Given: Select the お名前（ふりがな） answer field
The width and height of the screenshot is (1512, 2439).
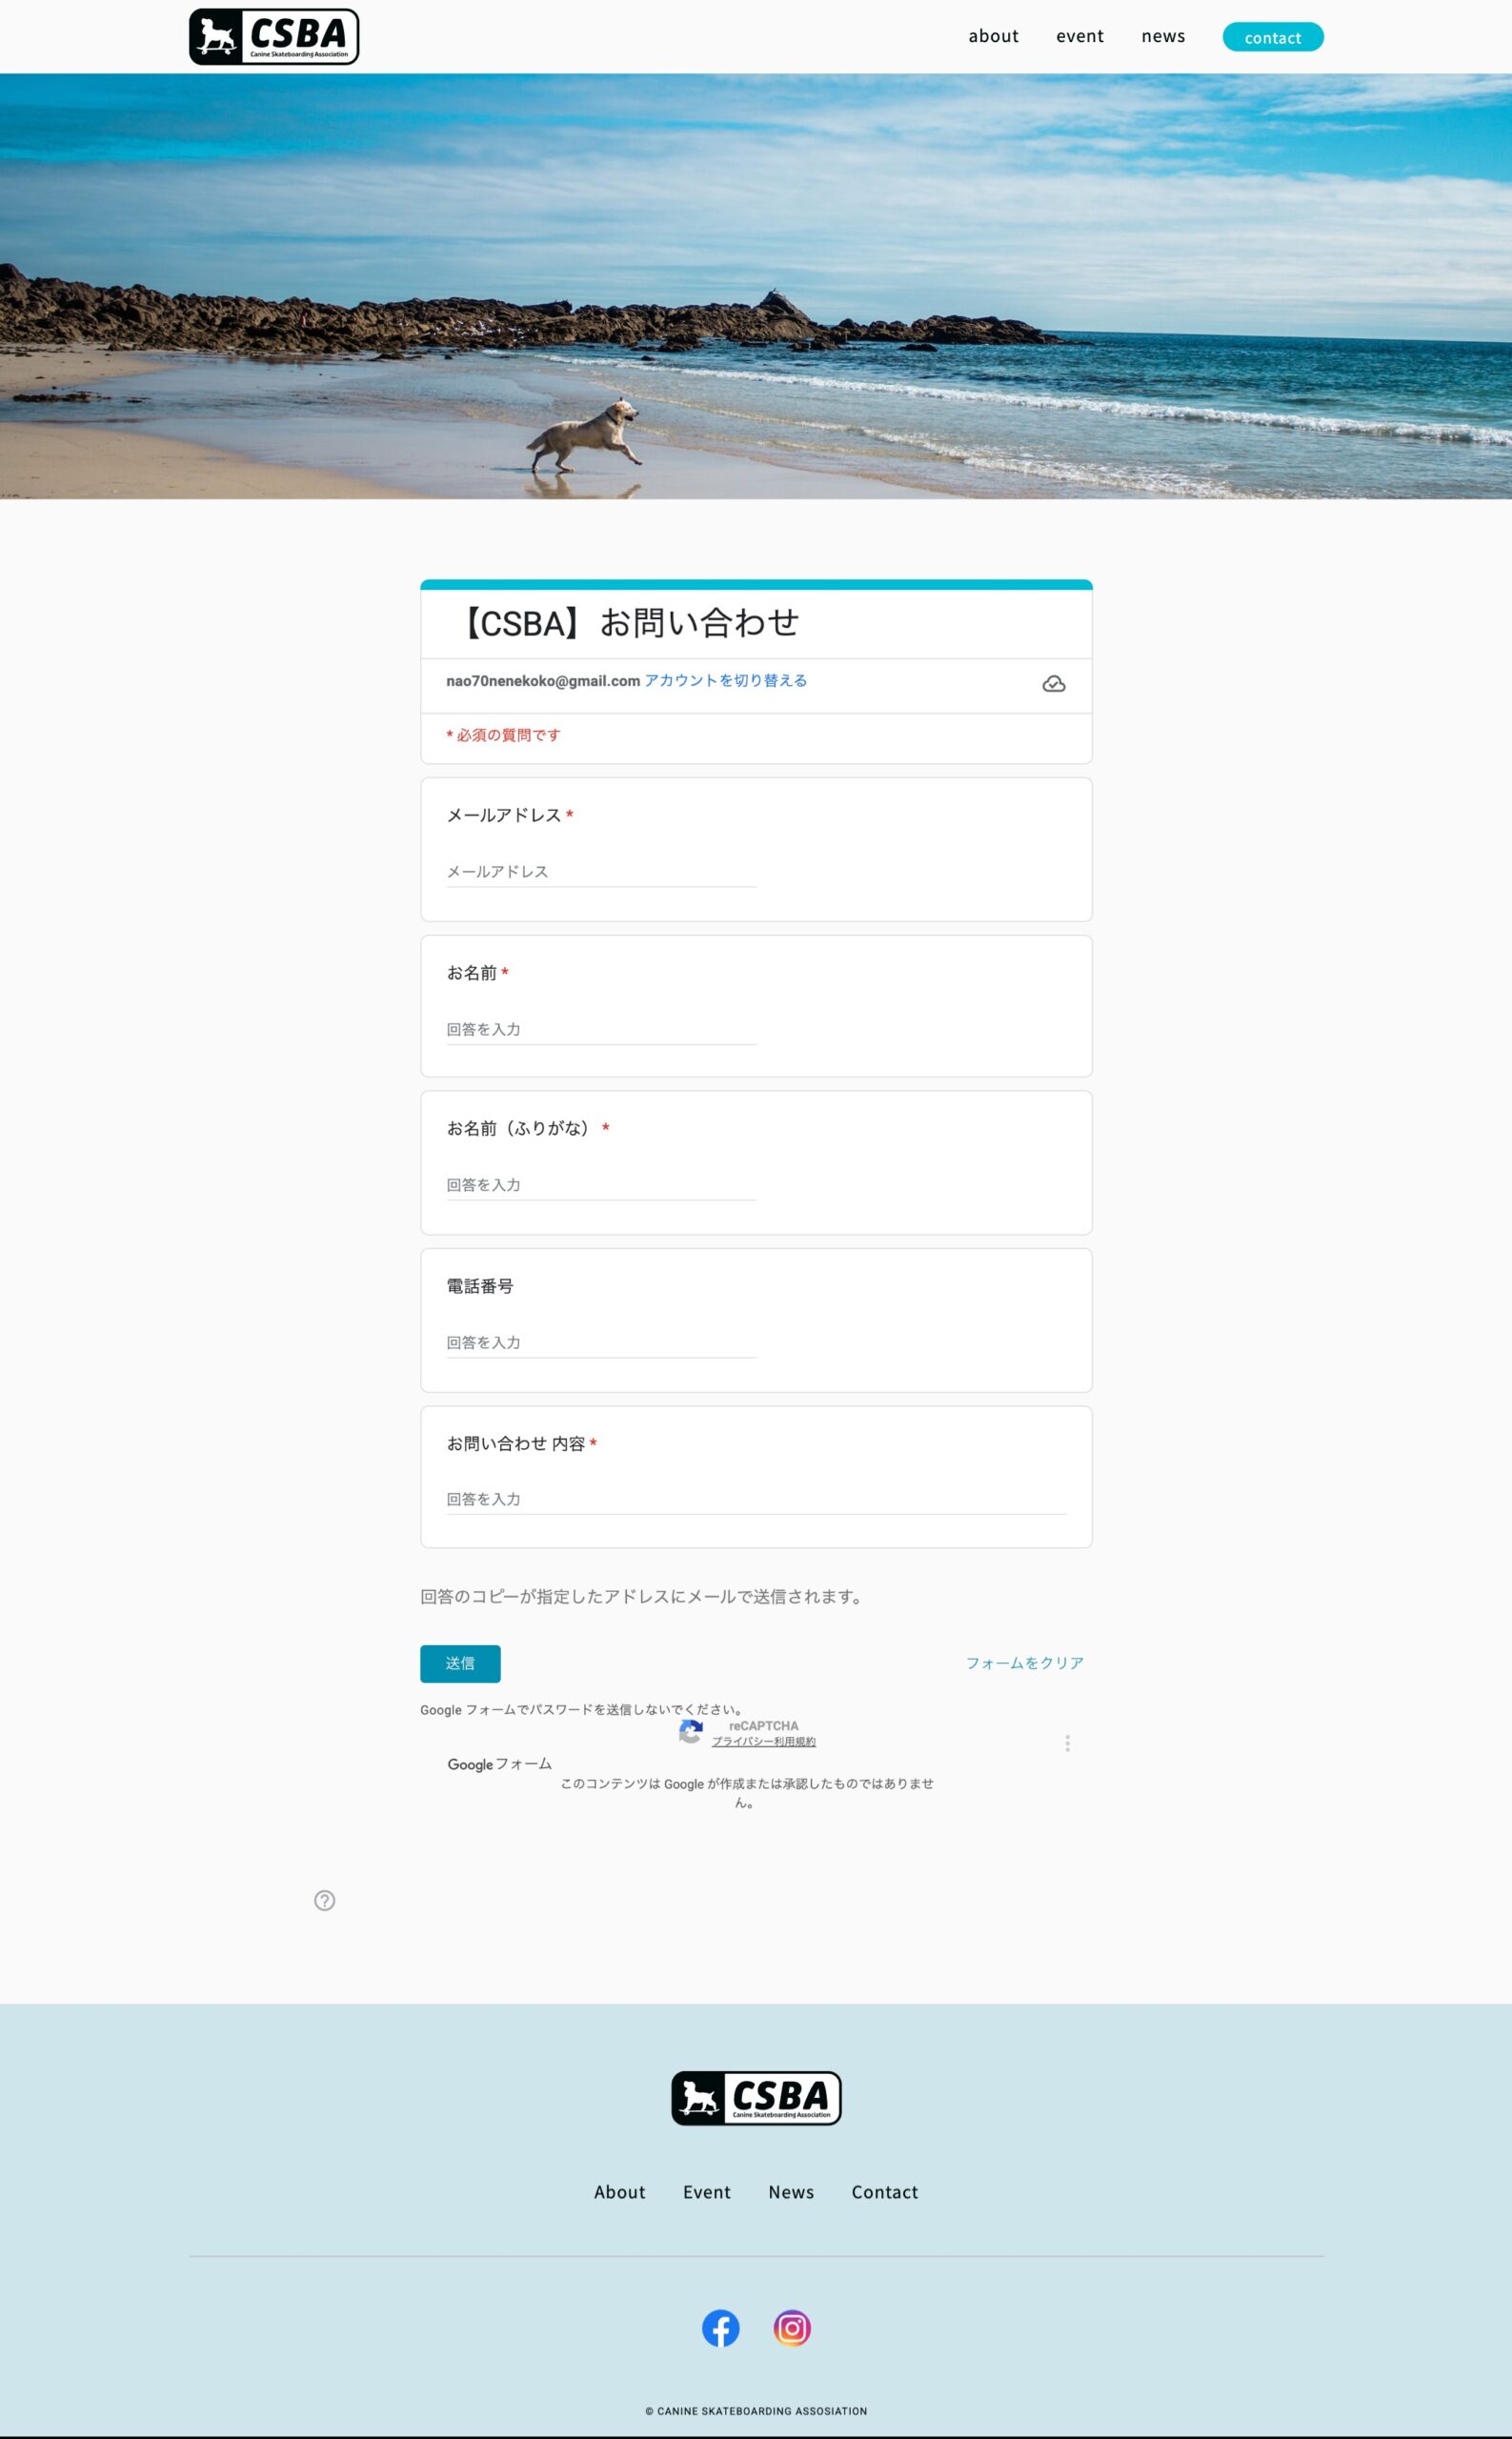Looking at the screenshot, I should click(x=600, y=1184).
